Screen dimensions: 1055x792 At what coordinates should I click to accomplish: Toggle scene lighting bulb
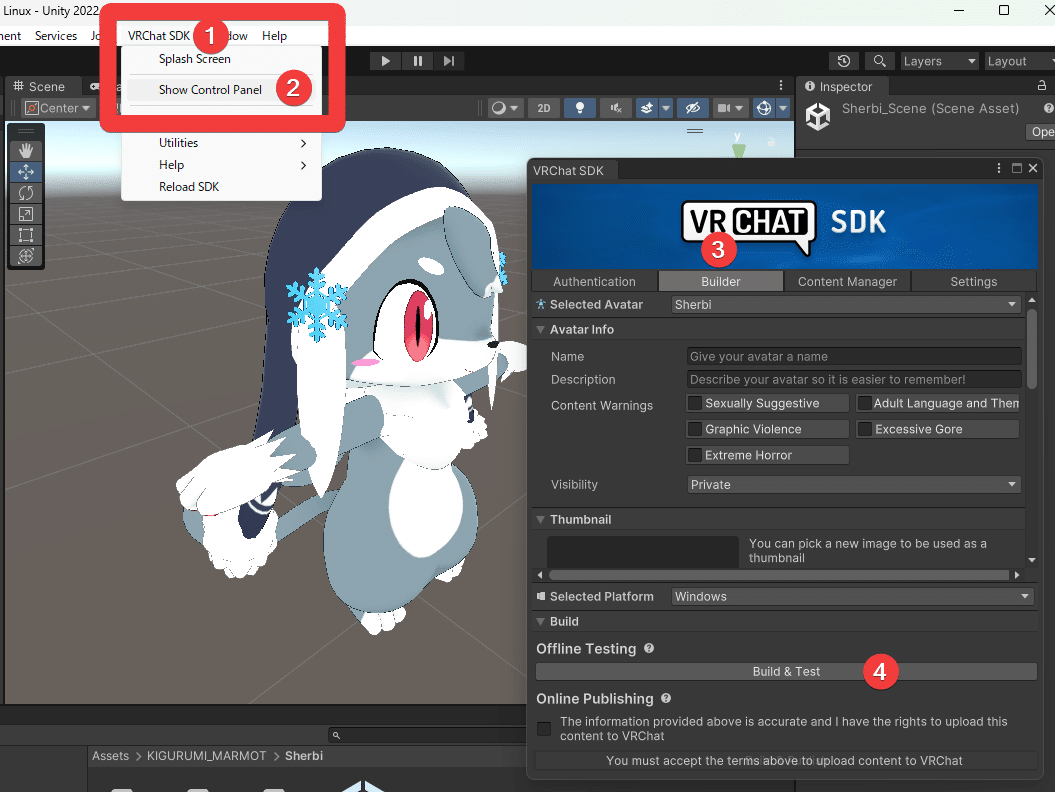pyautogui.click(x=579, y=108)
